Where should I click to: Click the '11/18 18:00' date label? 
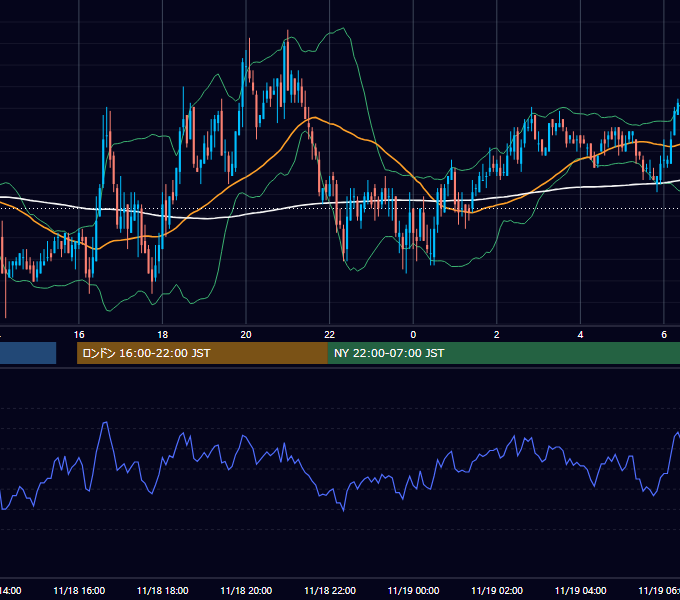(x=163, y=590)
